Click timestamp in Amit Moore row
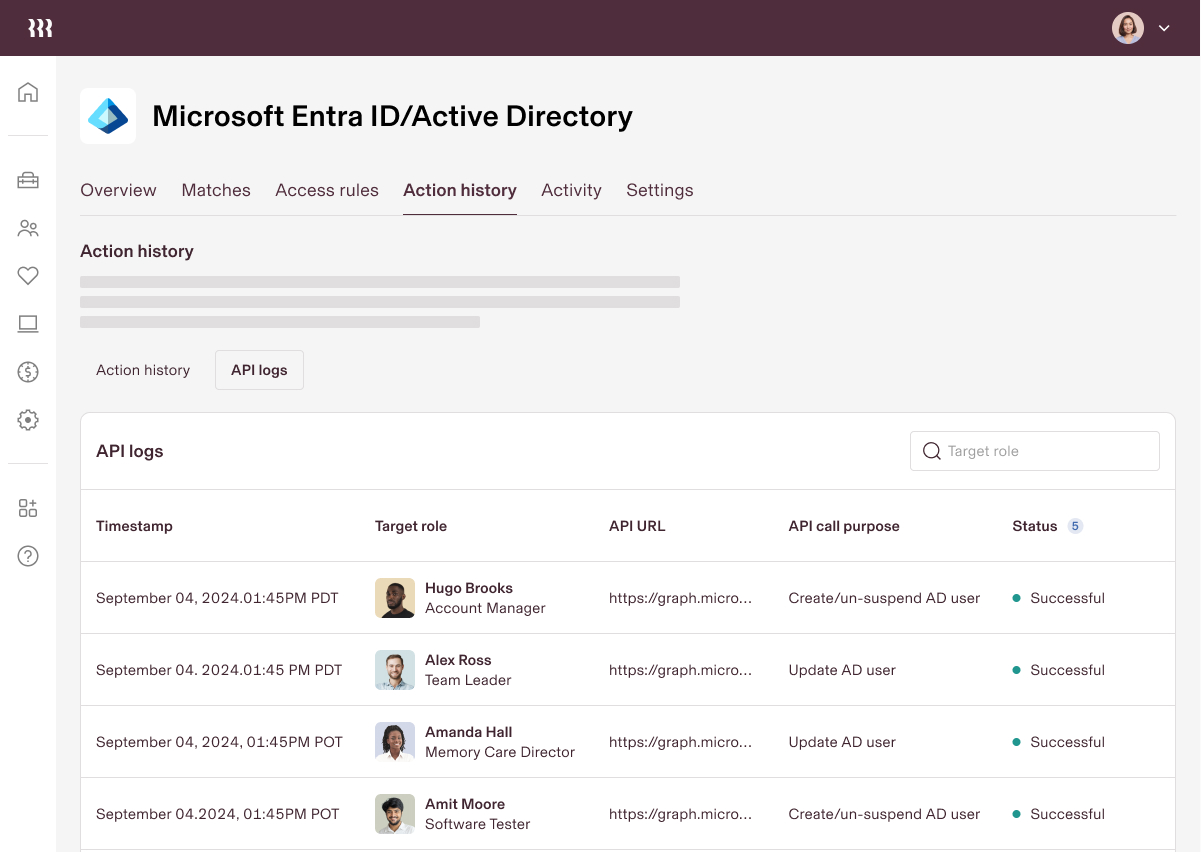 pyautogui.click(x=218, y=814)
